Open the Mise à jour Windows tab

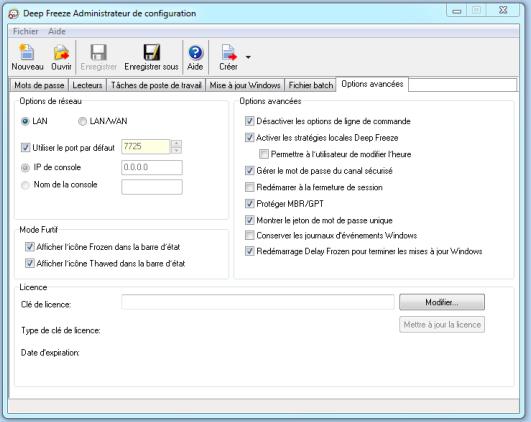(245, 85)
